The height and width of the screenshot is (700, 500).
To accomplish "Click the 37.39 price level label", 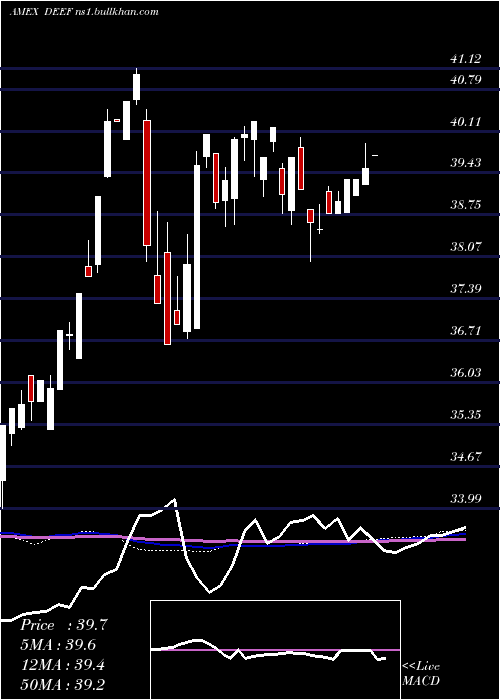I will [x=466, y=288].
